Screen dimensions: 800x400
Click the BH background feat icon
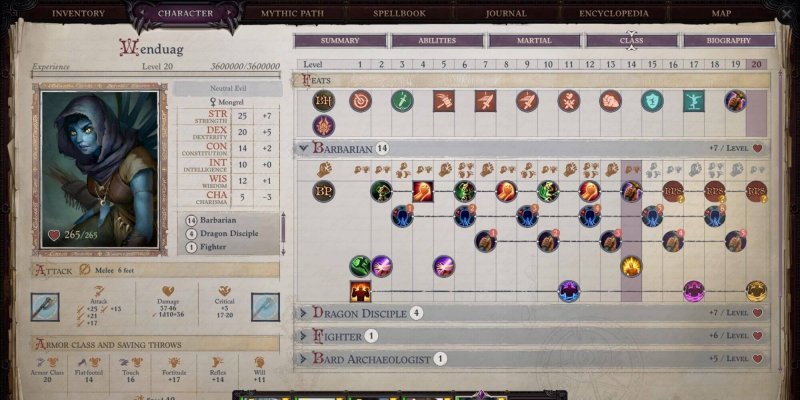click(323, 101)
